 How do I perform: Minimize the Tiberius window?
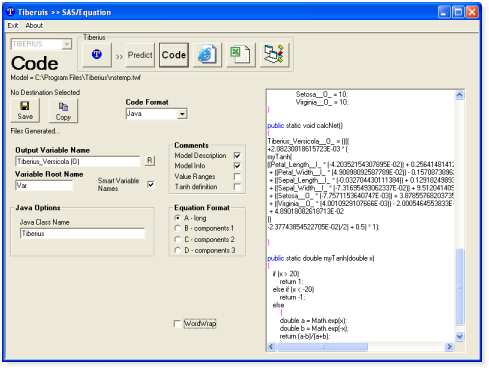(443, 12)
